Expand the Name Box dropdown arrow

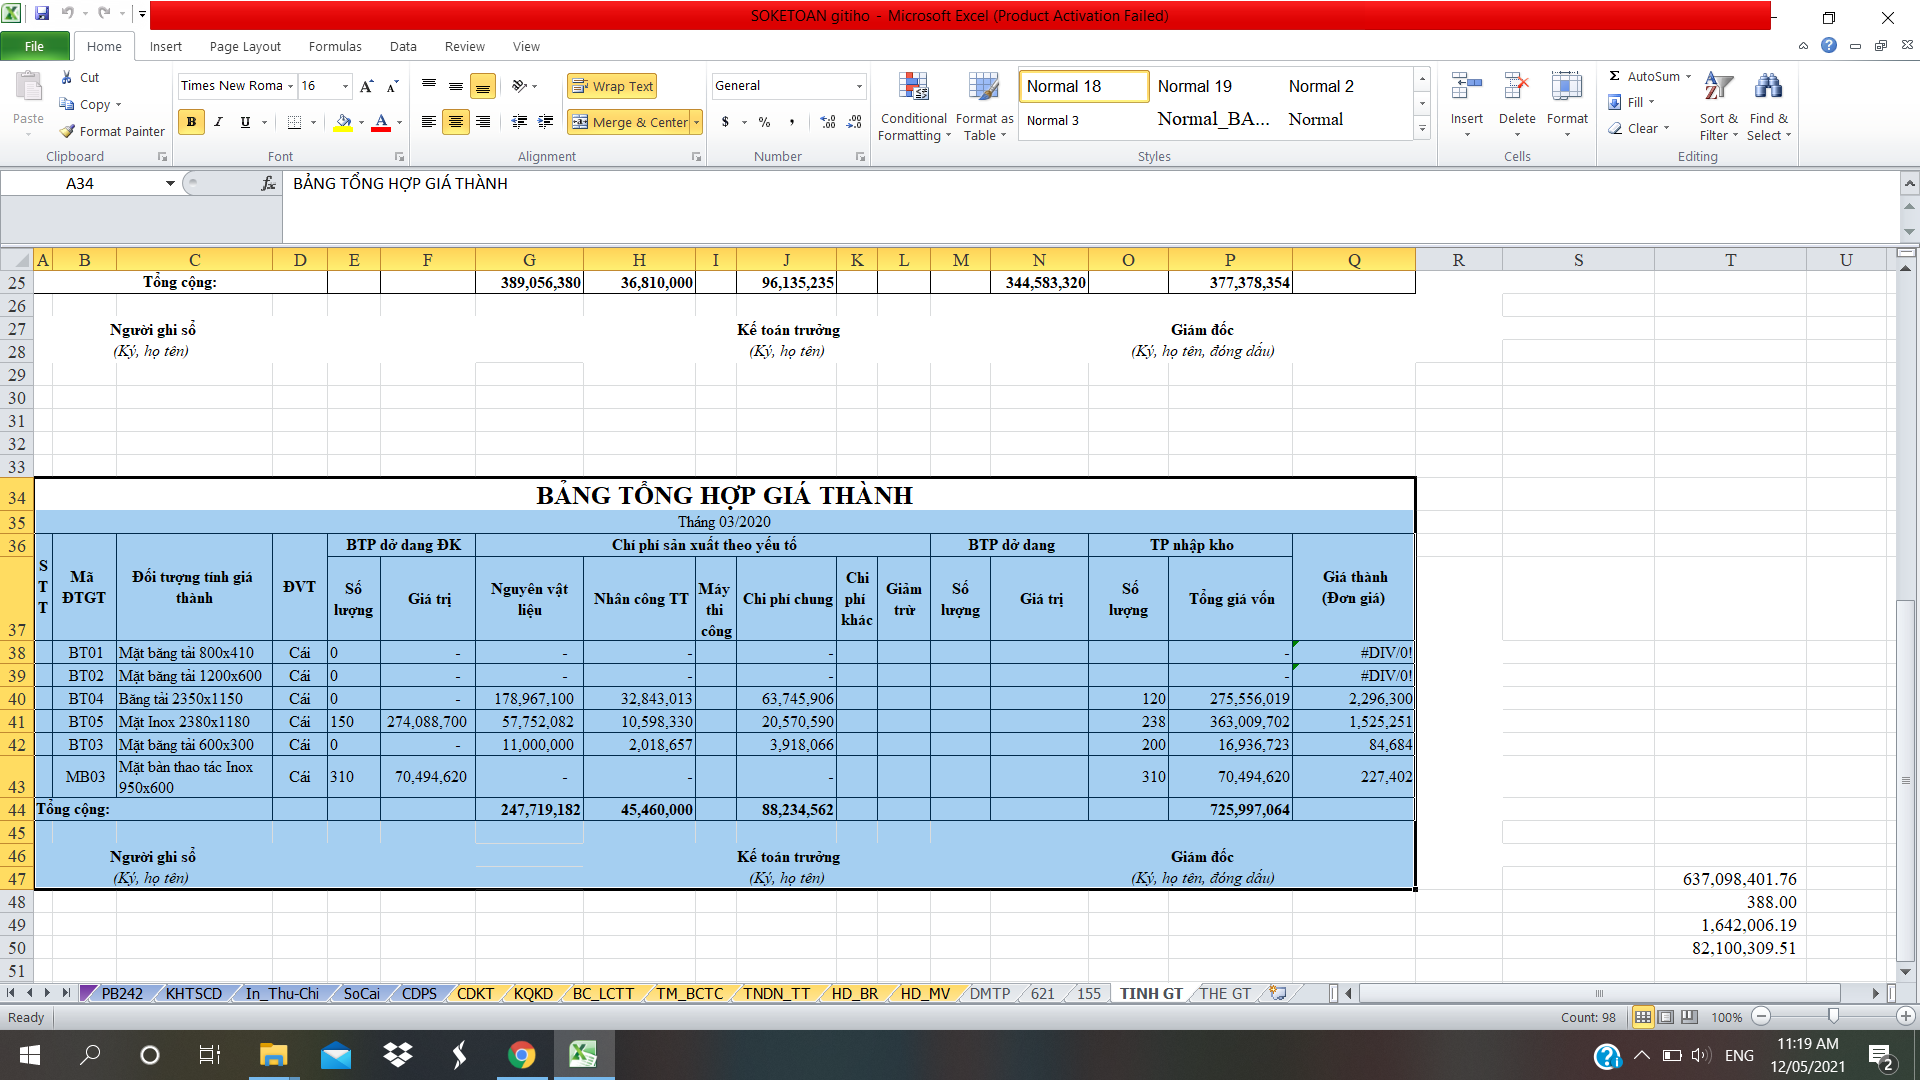coord(170,183)
